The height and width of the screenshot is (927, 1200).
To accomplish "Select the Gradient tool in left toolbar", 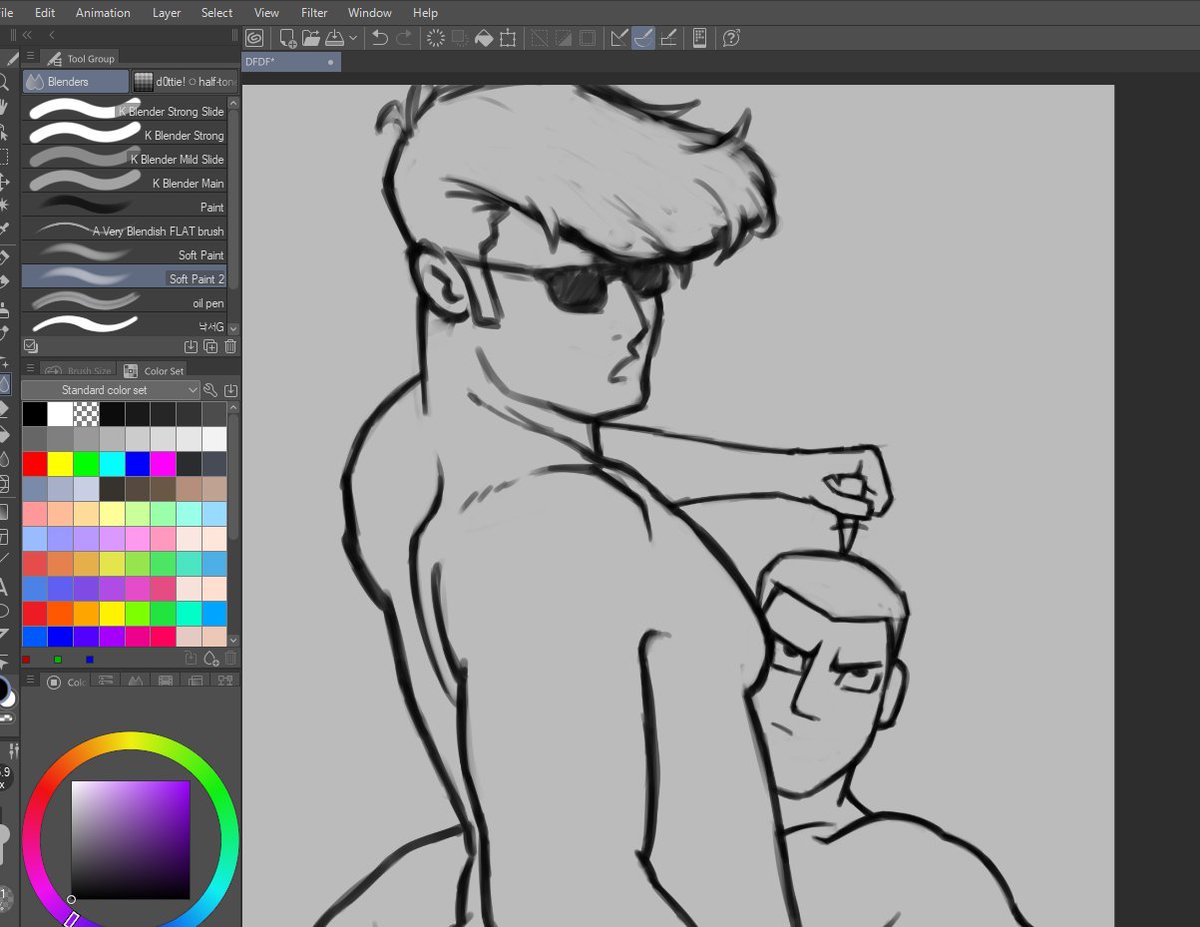I will tap(4, 512).
